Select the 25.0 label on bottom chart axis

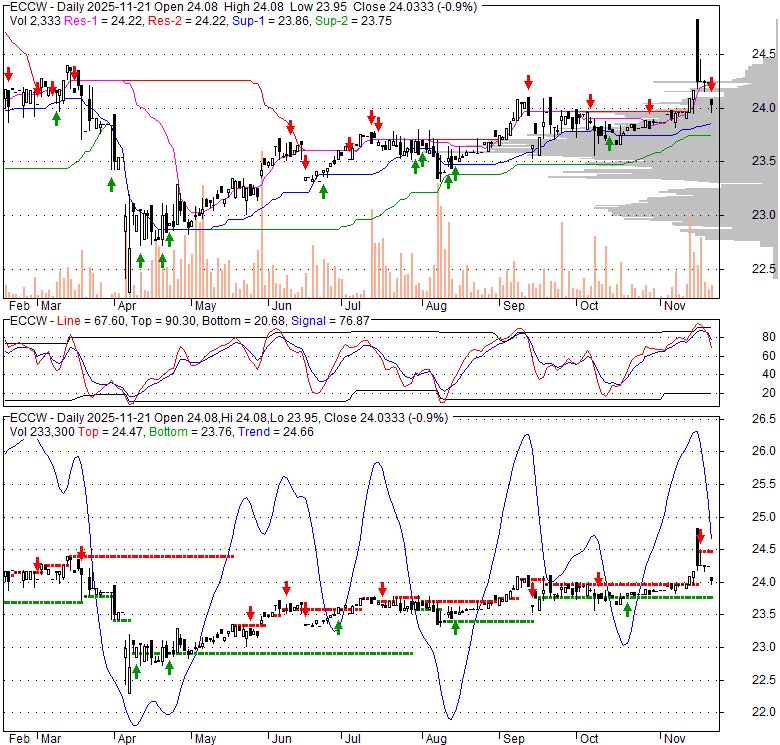(763, 516)
